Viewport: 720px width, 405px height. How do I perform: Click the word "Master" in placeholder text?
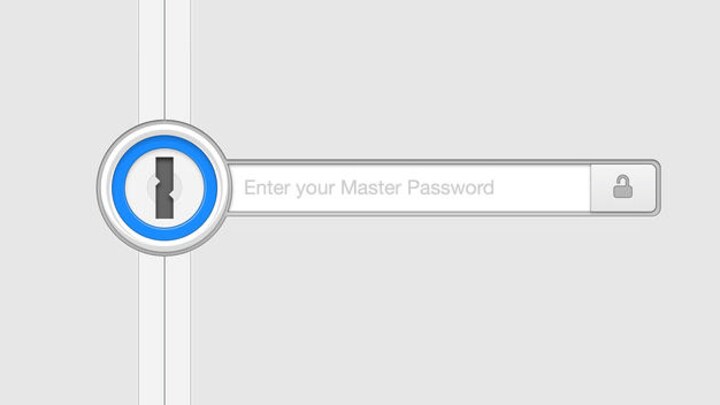click(x=371, y=187)
